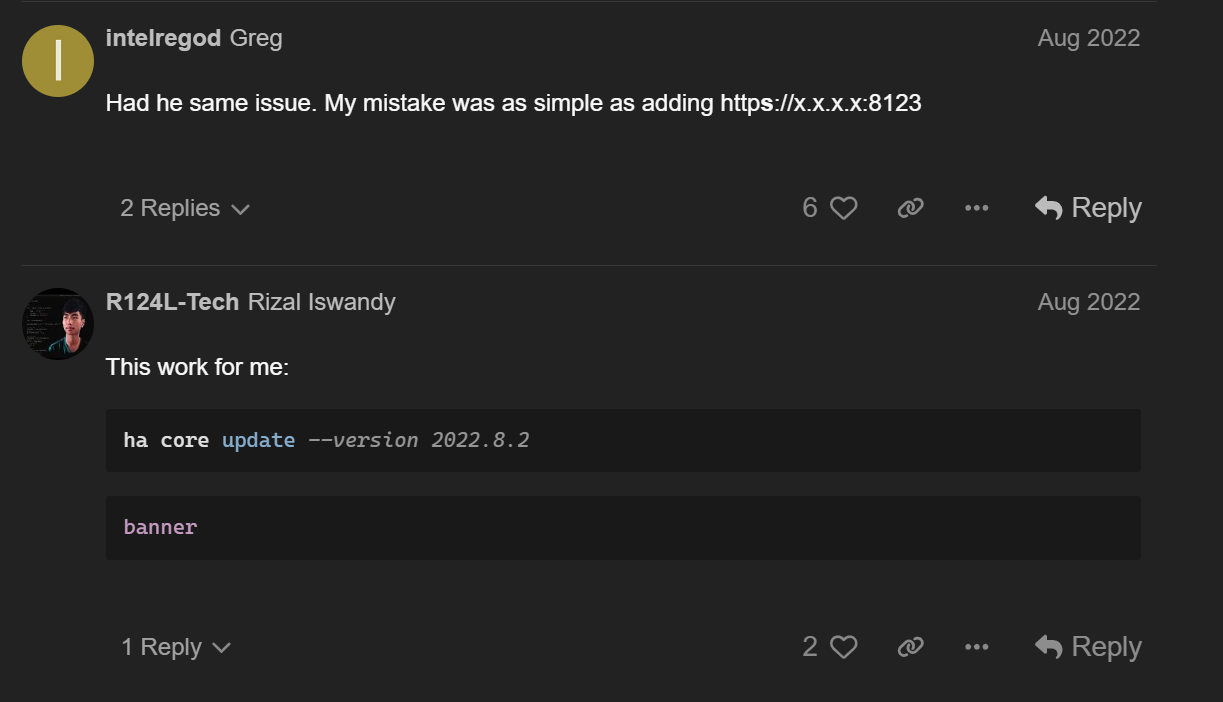Viewport: 1223px width, 702px height.
Task: Click the 2 likes count
Action: (810, 647)
